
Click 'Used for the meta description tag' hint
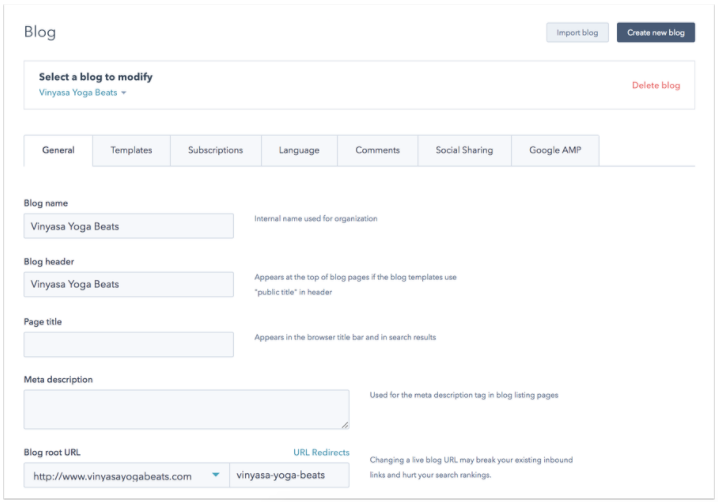pyautogui.click(x=464, y=395)
